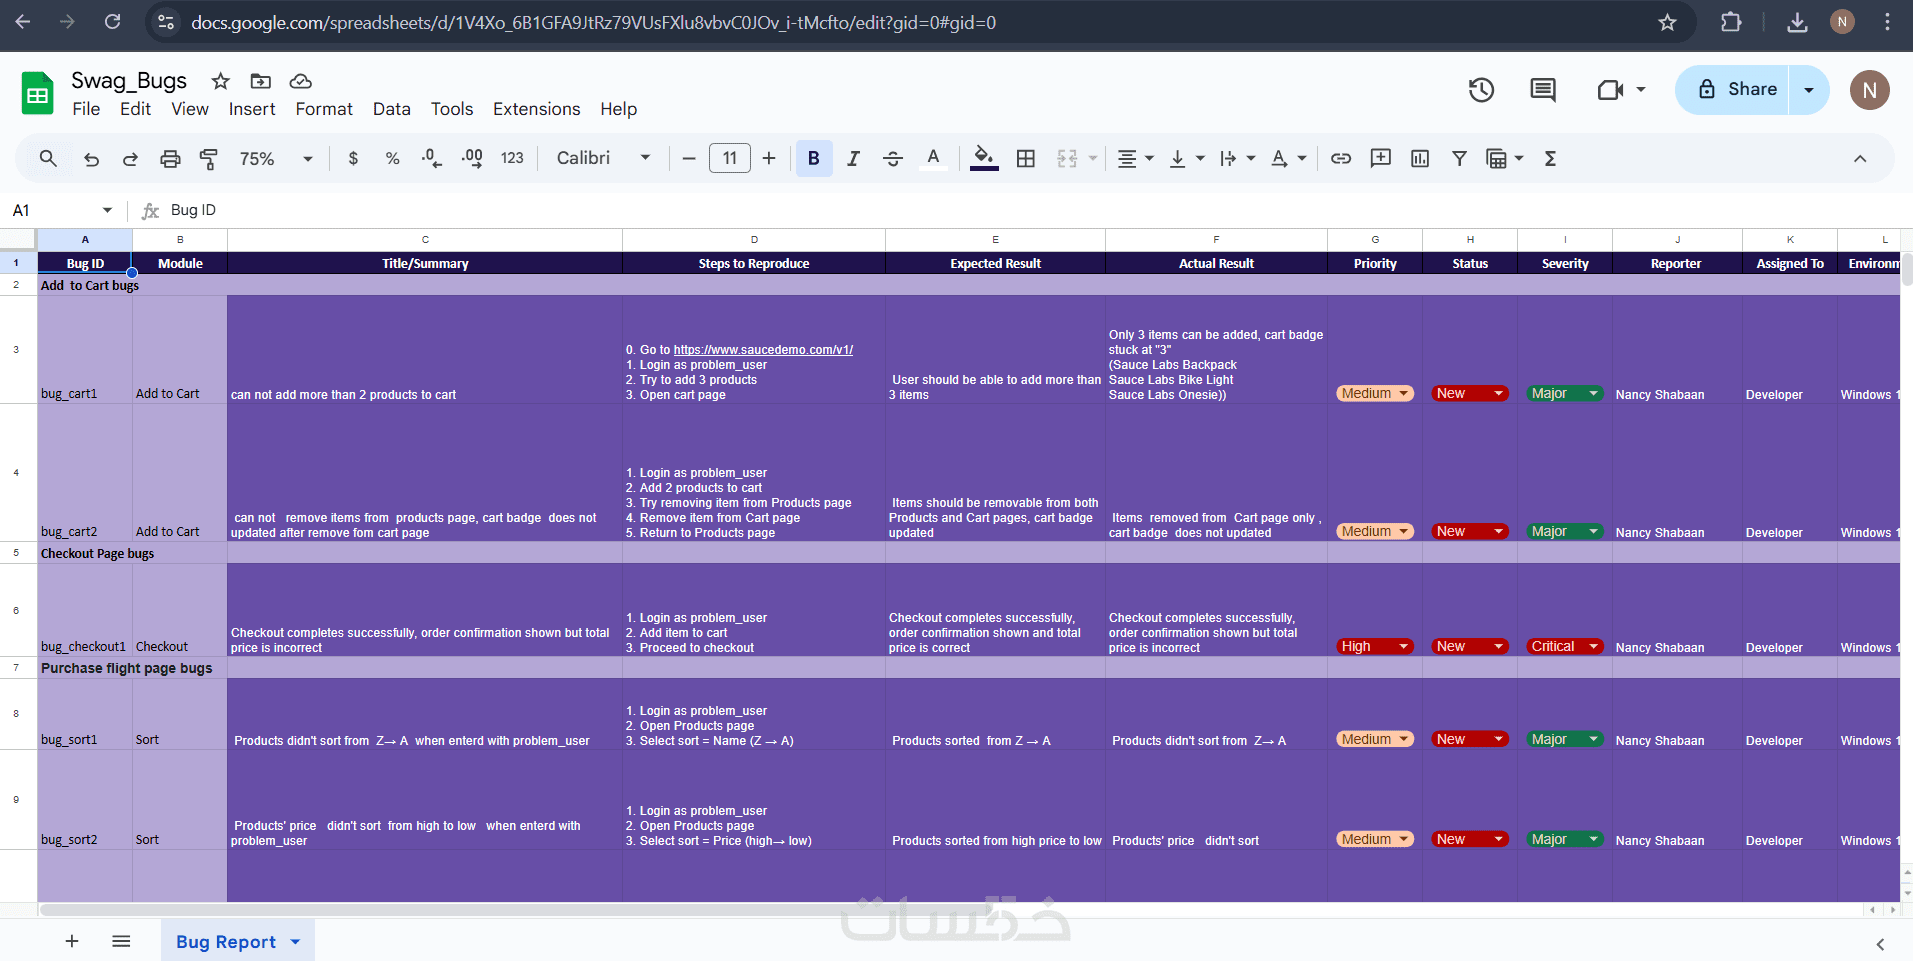Click the Name Box showing A1

62,210
